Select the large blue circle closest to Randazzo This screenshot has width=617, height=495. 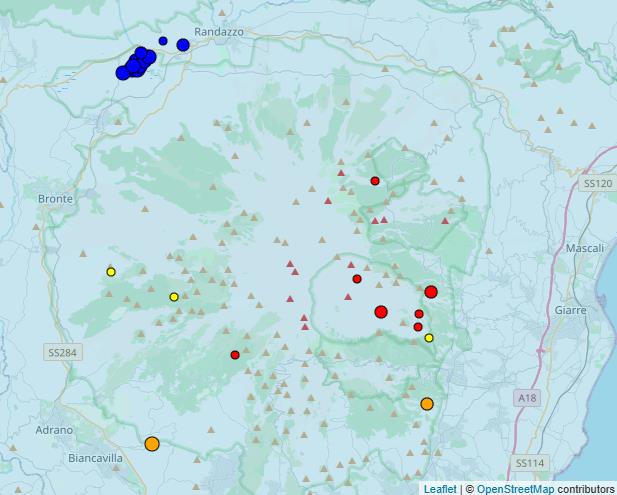[x=183, y=45]
